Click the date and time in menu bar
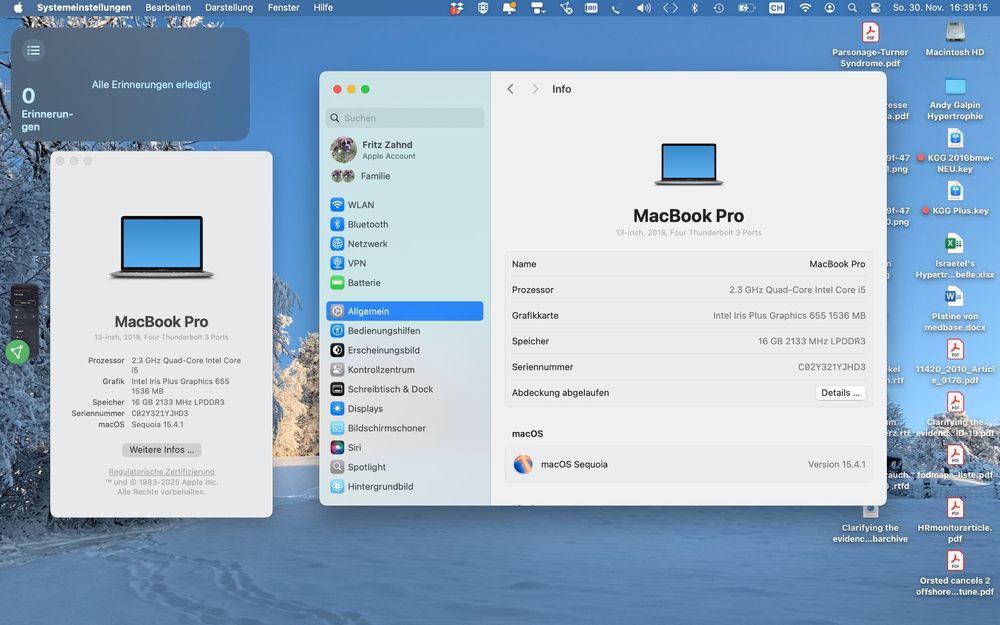Image resolution: width=1000 pixels, height=625 pixels. 940,8
